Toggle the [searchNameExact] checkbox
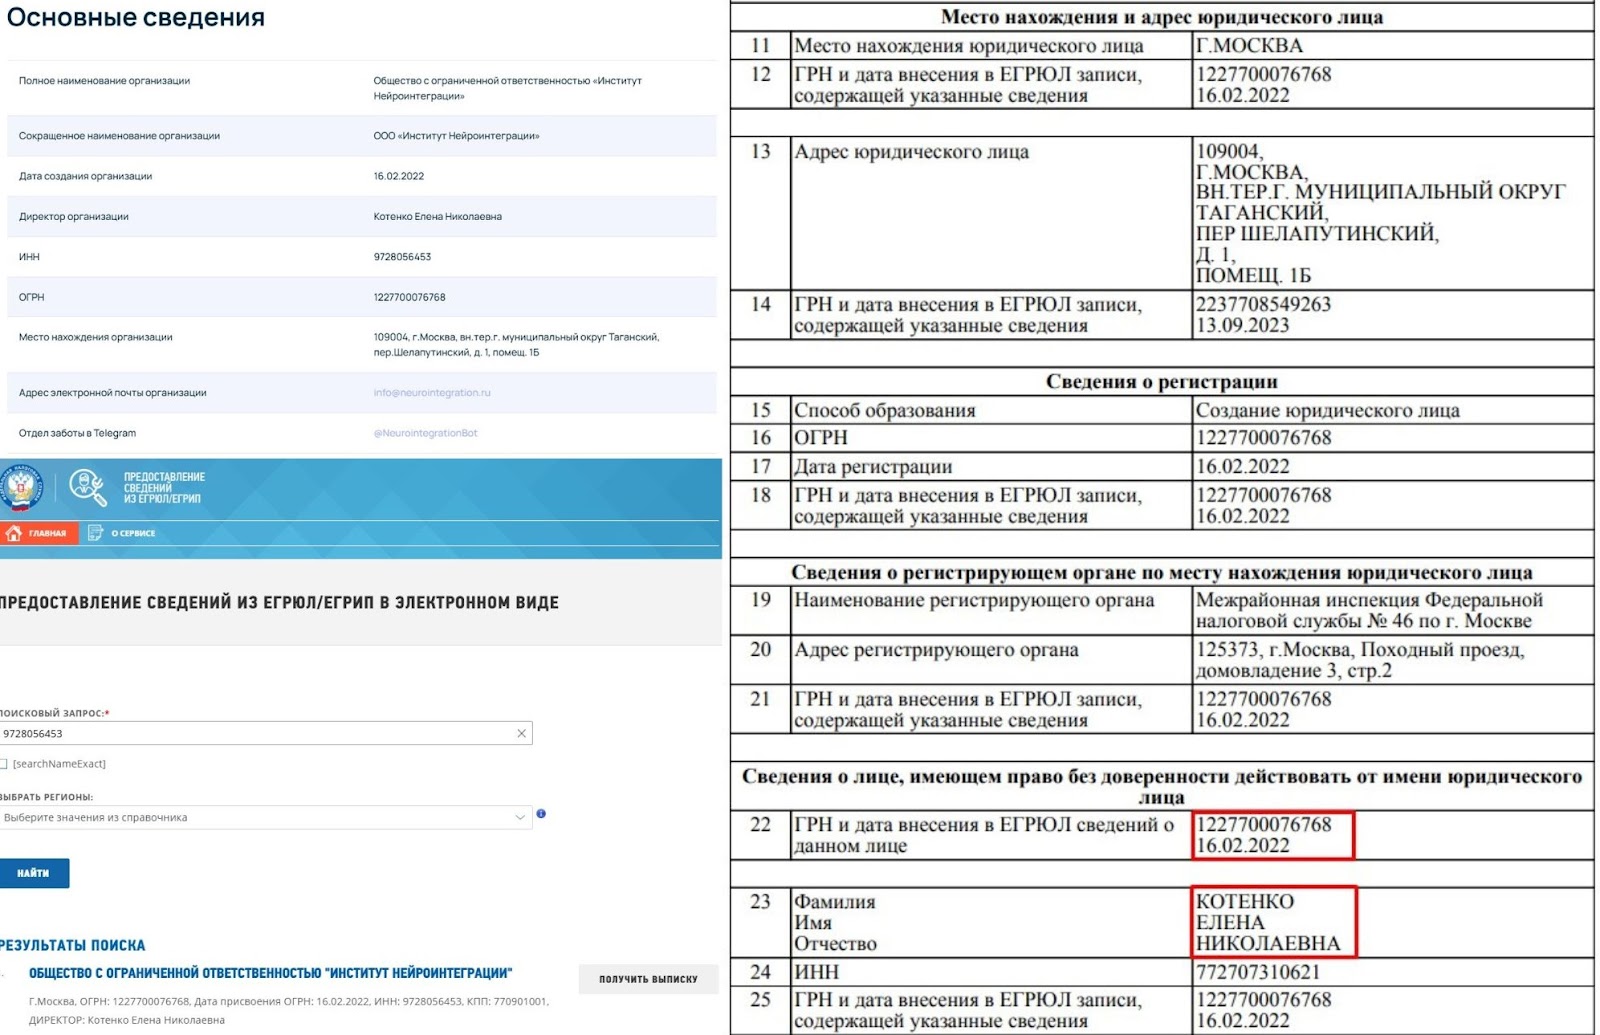Image resolution: width=1600 pixels, height=1035 pixels. [x=3, y=764]
